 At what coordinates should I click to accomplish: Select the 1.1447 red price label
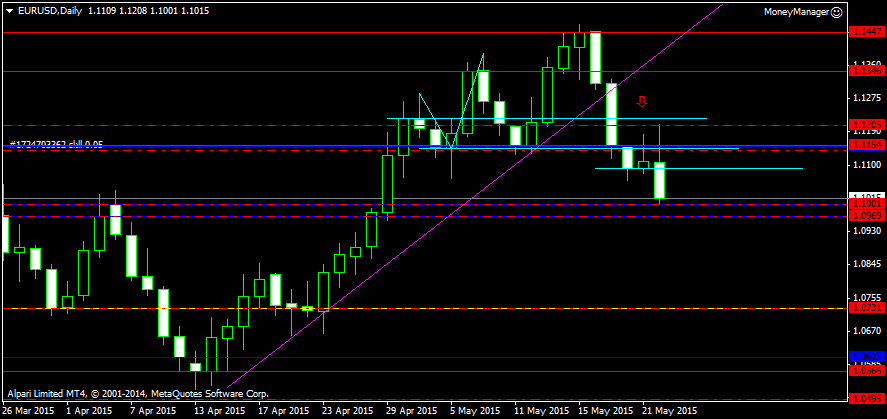[x=866, y=33]
